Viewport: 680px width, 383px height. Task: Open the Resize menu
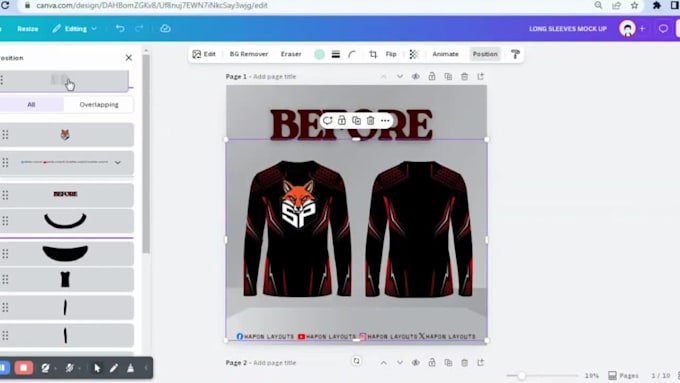(28, 29)
